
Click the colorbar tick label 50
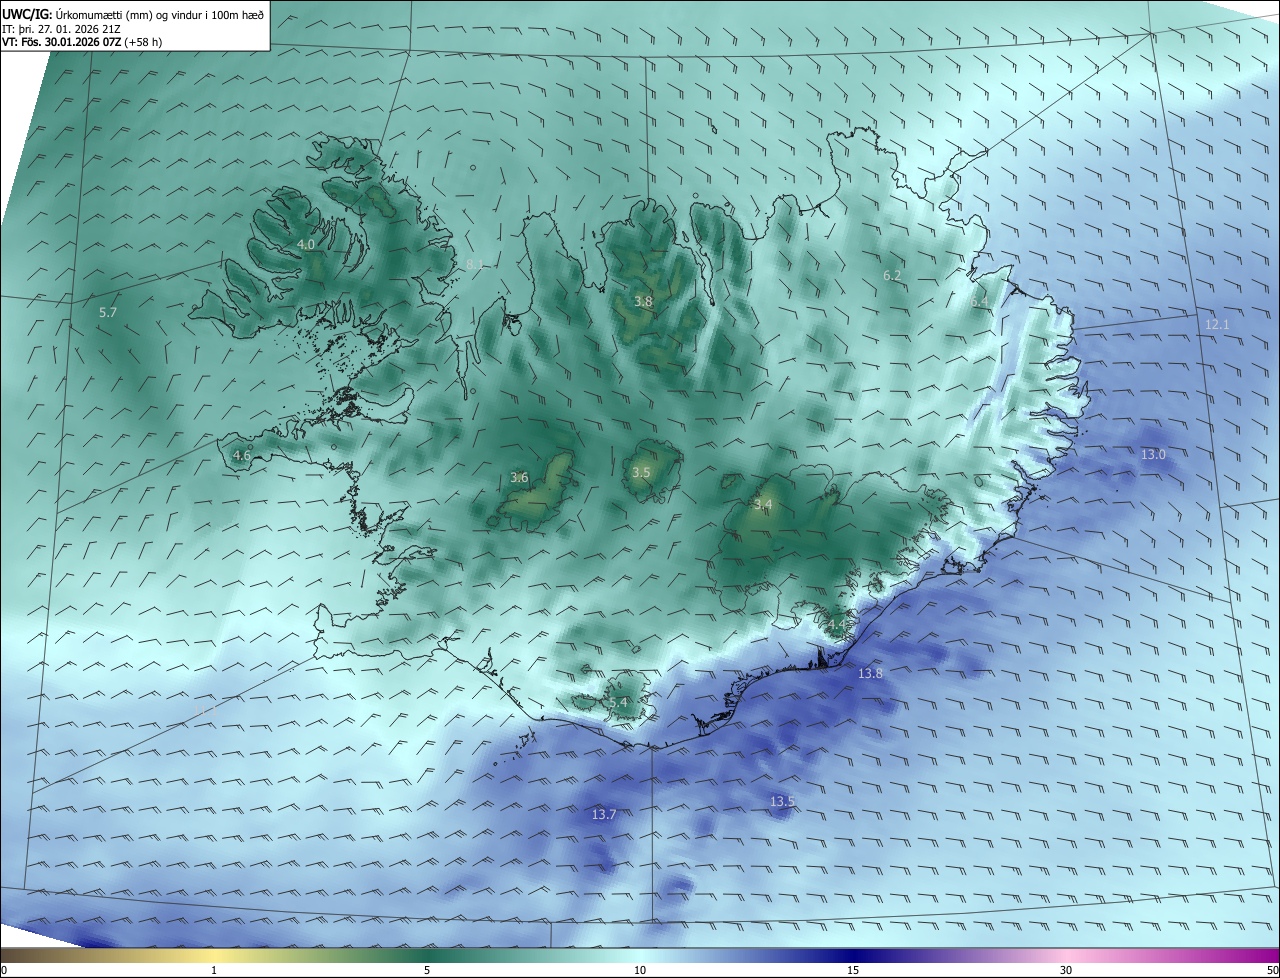click(x=1272, y=970)
